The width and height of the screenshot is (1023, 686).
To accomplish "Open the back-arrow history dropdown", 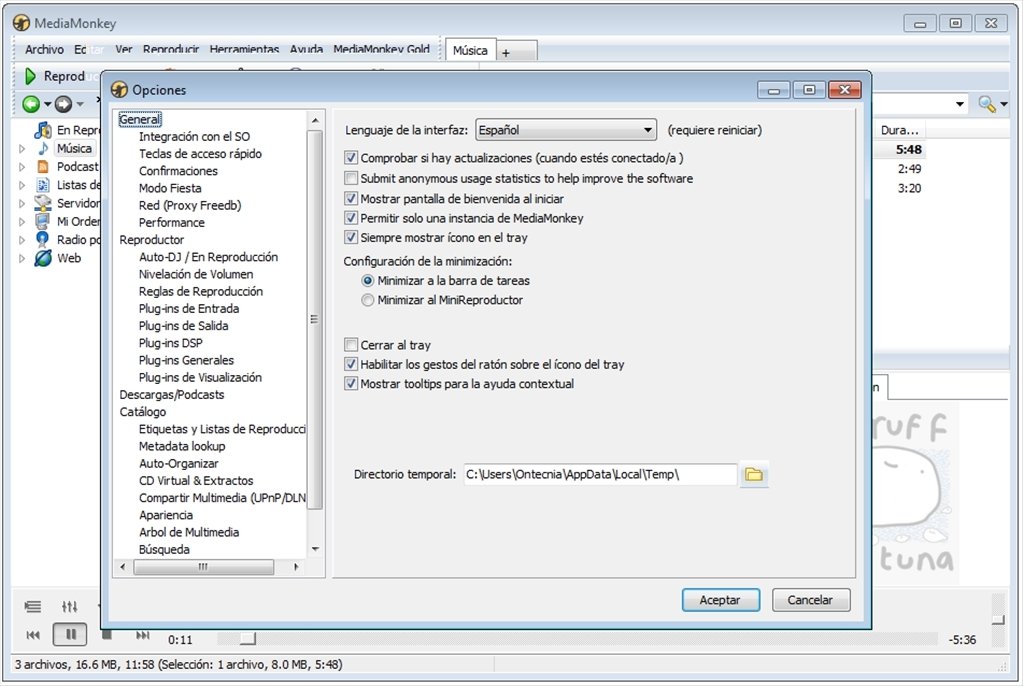I will (x=48, y=104).
